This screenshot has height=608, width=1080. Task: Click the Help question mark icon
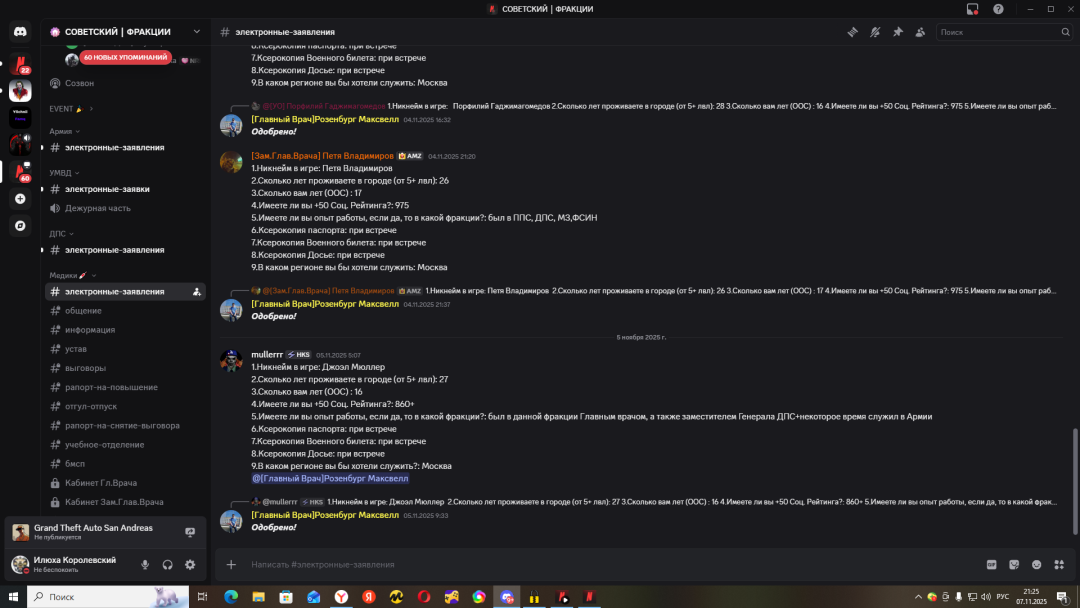click(x=998, y=9)
